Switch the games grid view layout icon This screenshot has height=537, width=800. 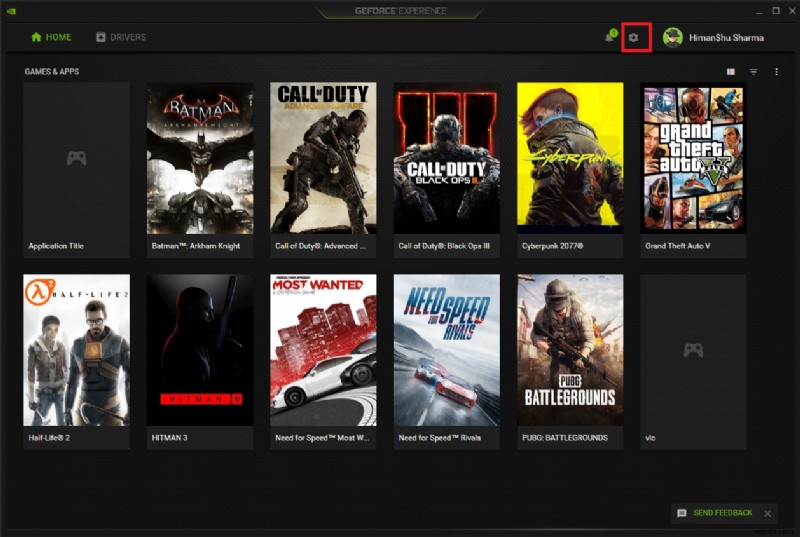731,72
